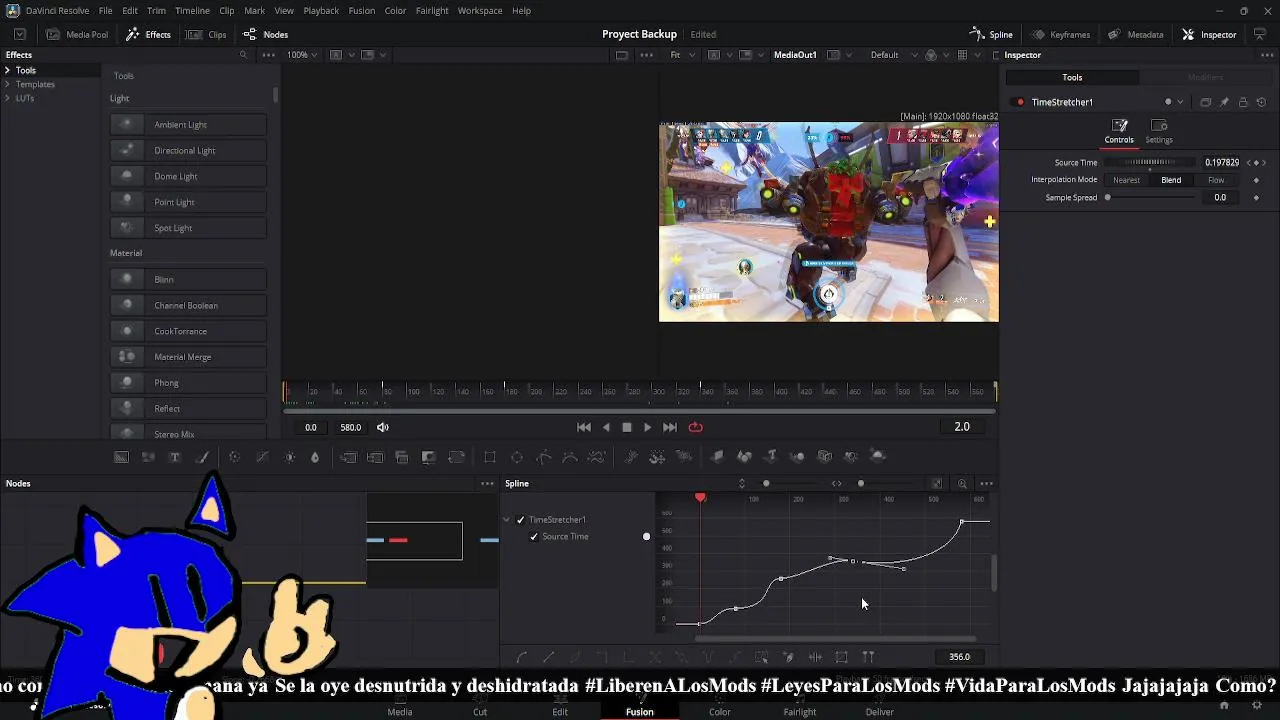Viewport: 1280px width, 720px height.
Task: Uncheck TimeStretcher1 in the spline list
Action: click(x=520, y=520)
